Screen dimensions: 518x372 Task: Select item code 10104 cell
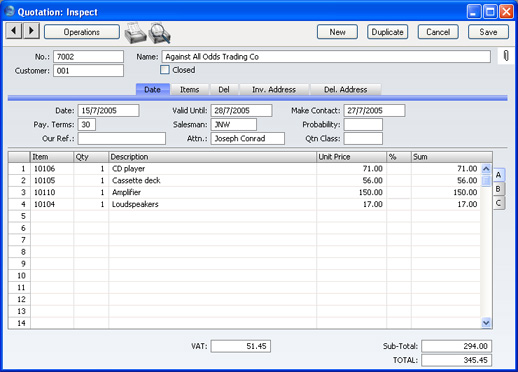52,204
